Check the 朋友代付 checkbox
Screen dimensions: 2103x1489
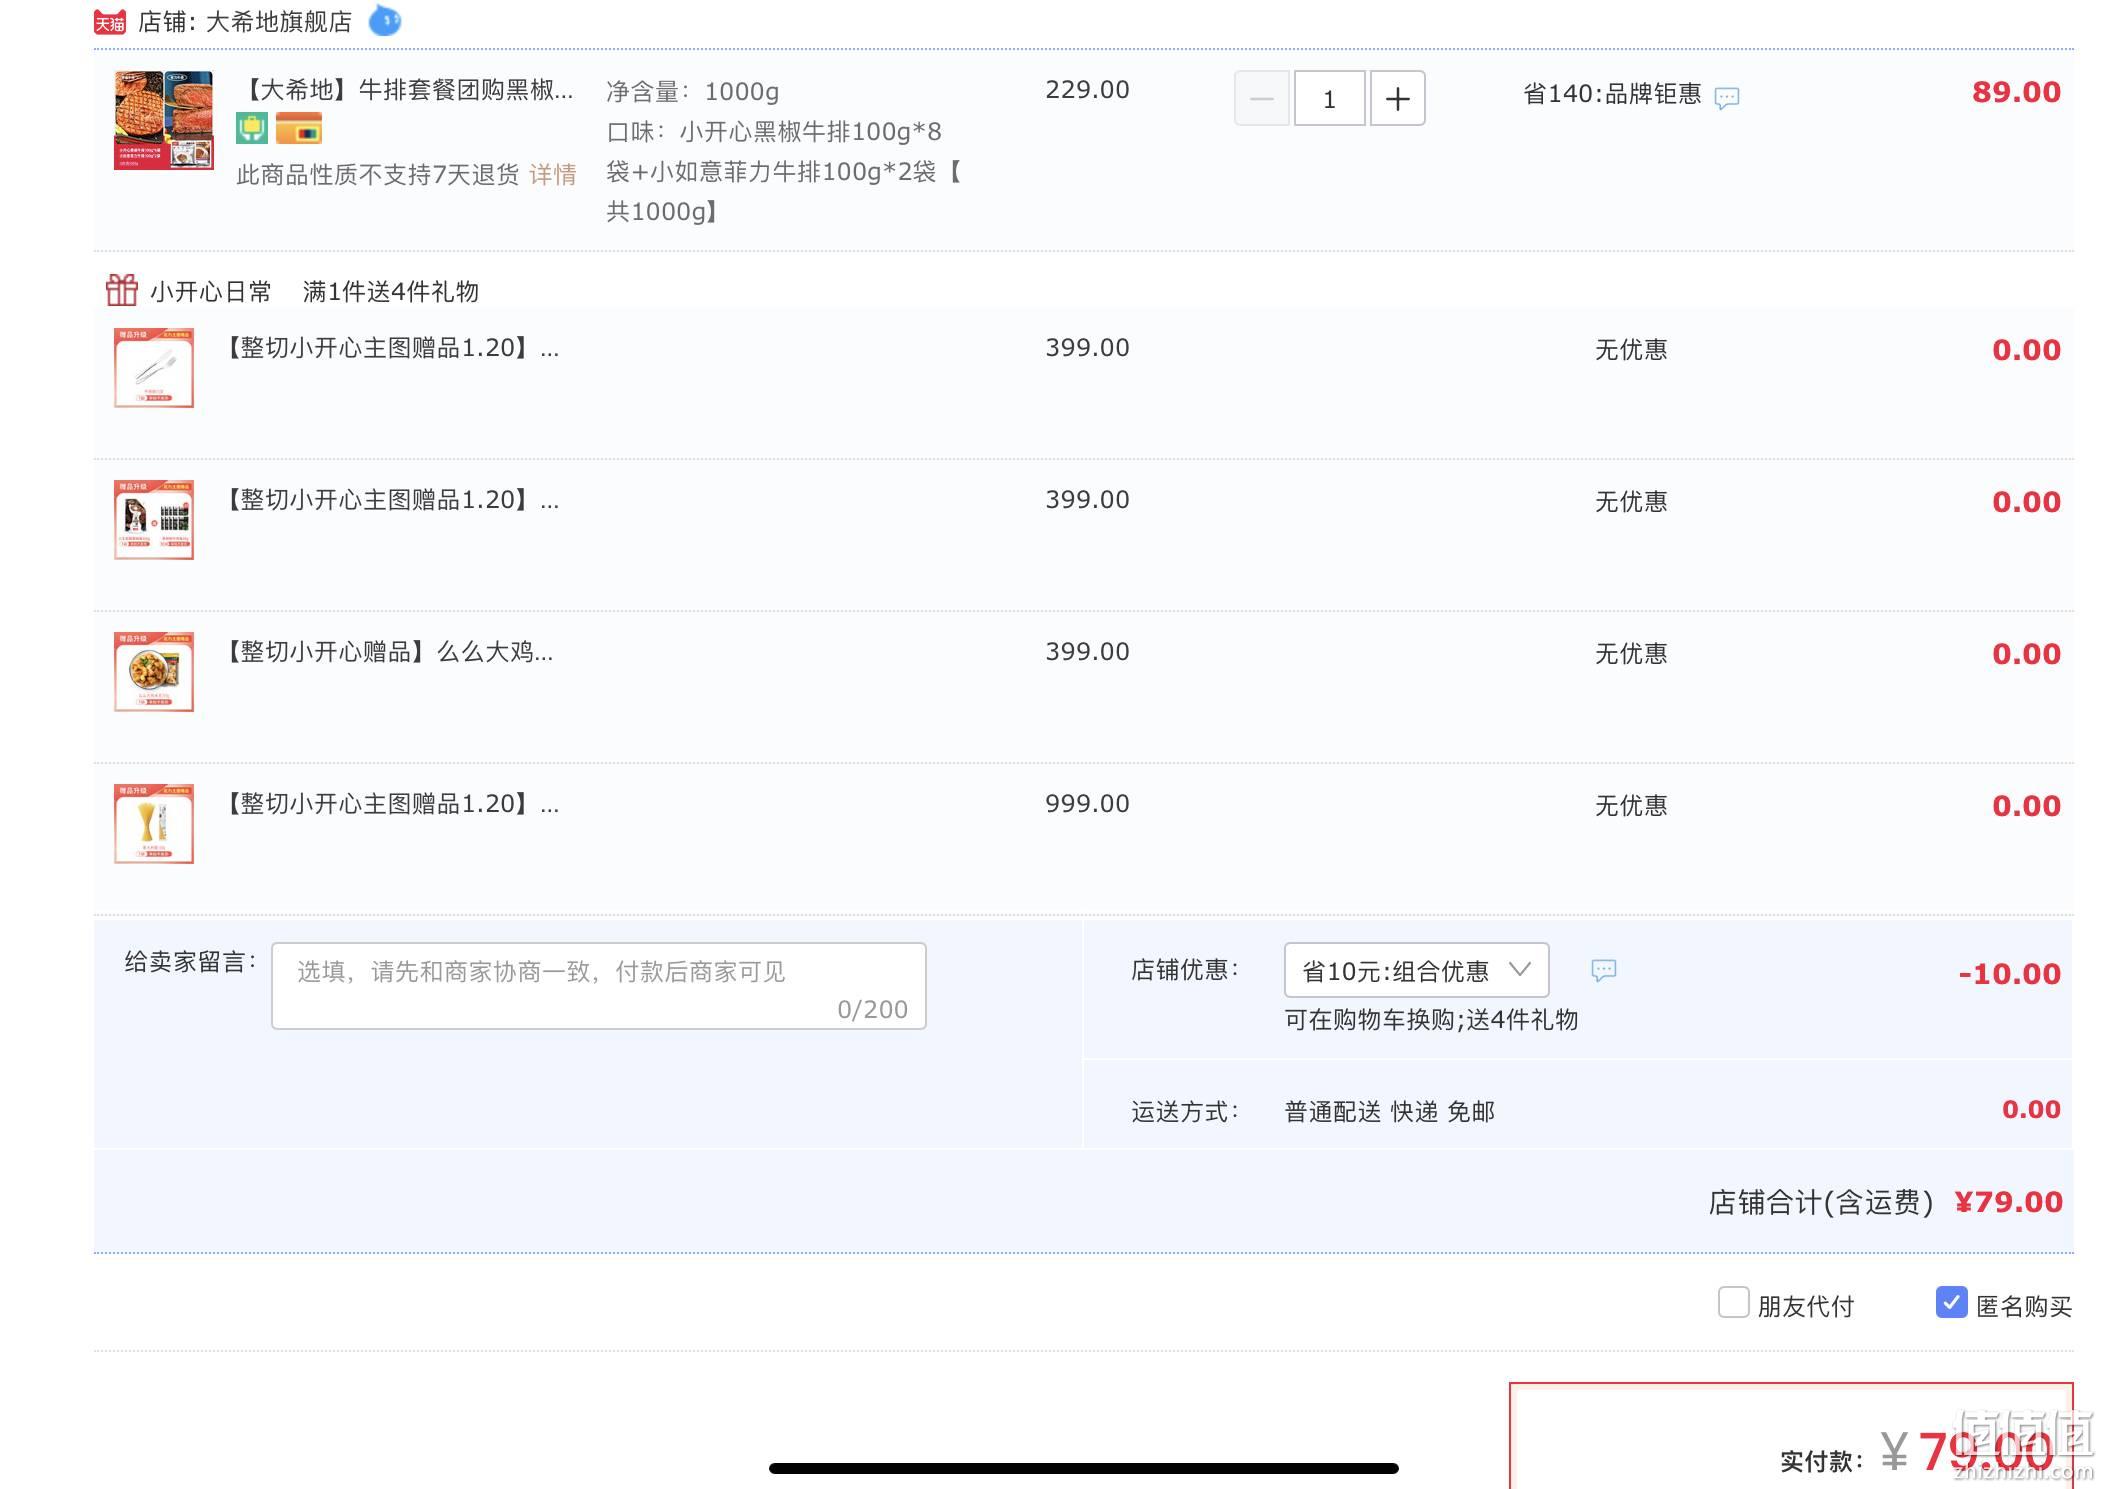1733,1302
